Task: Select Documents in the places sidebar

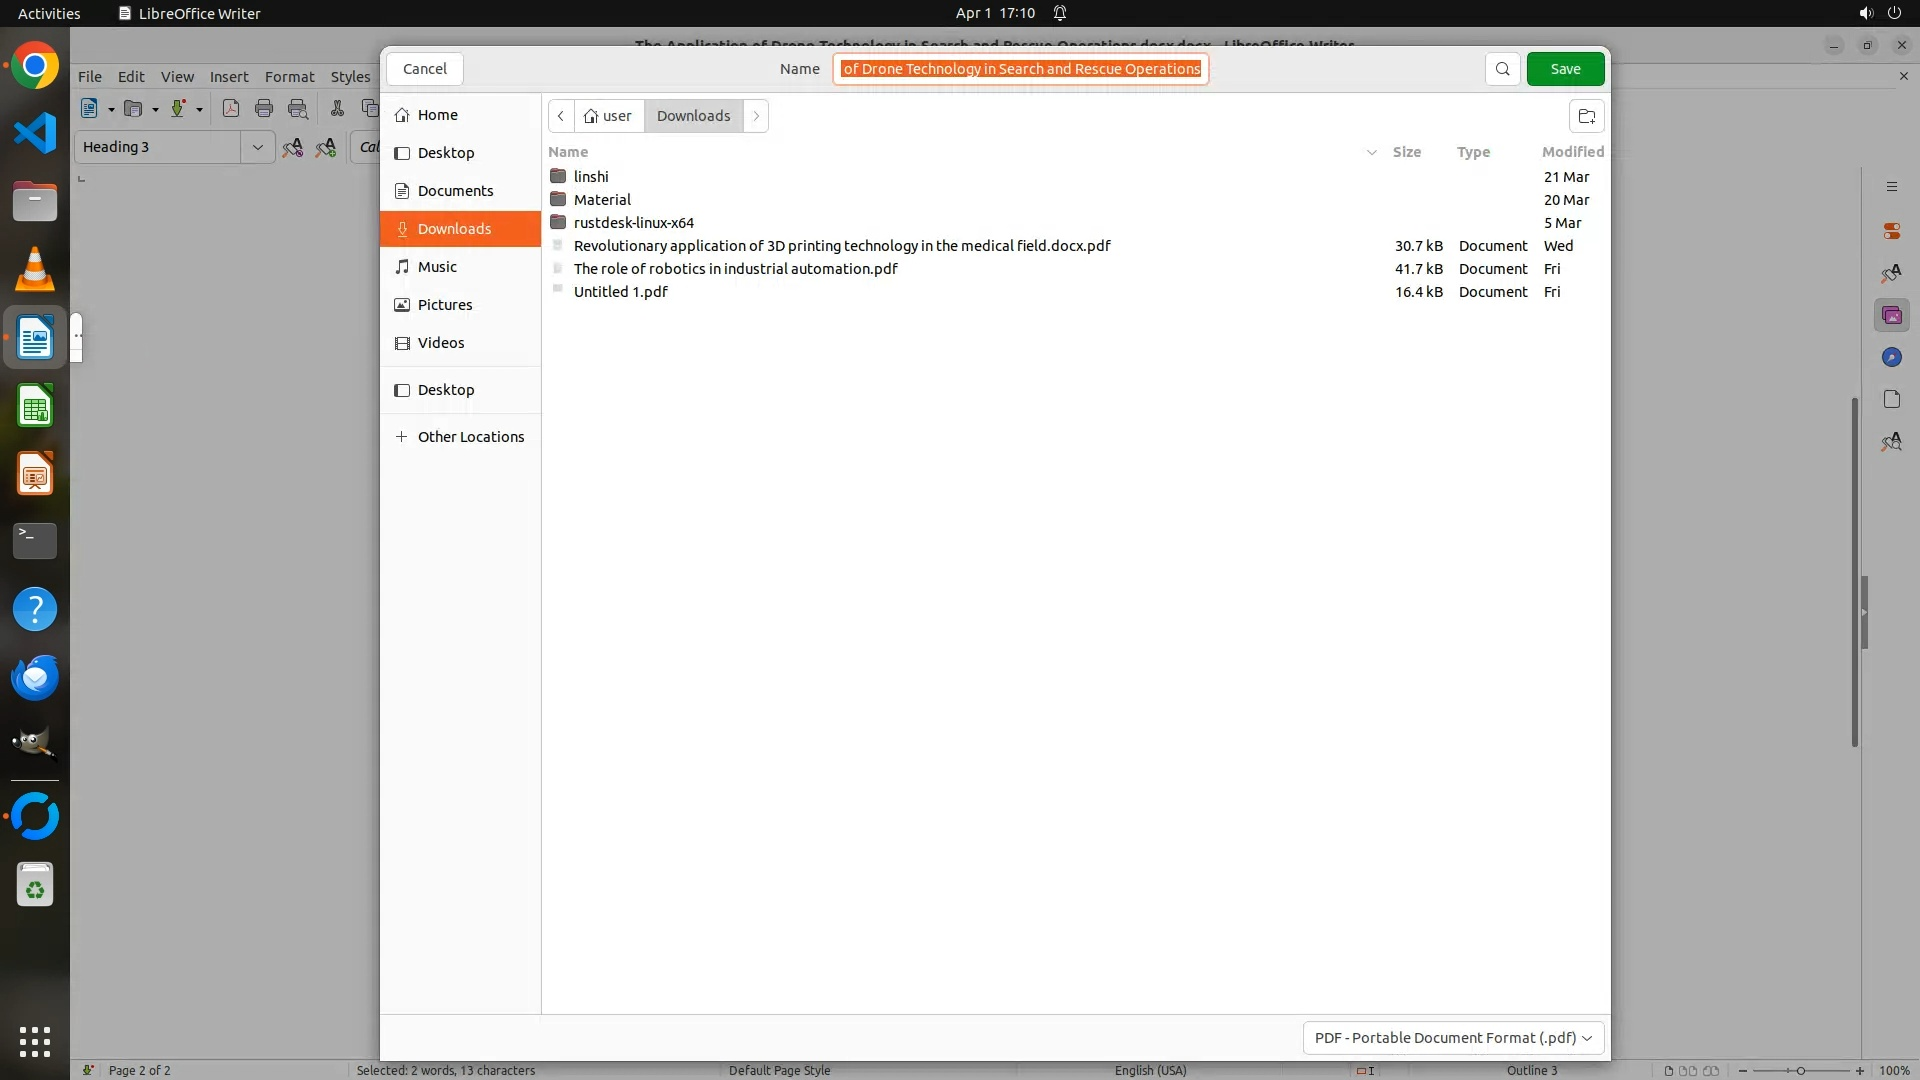Action: [455, 191]
